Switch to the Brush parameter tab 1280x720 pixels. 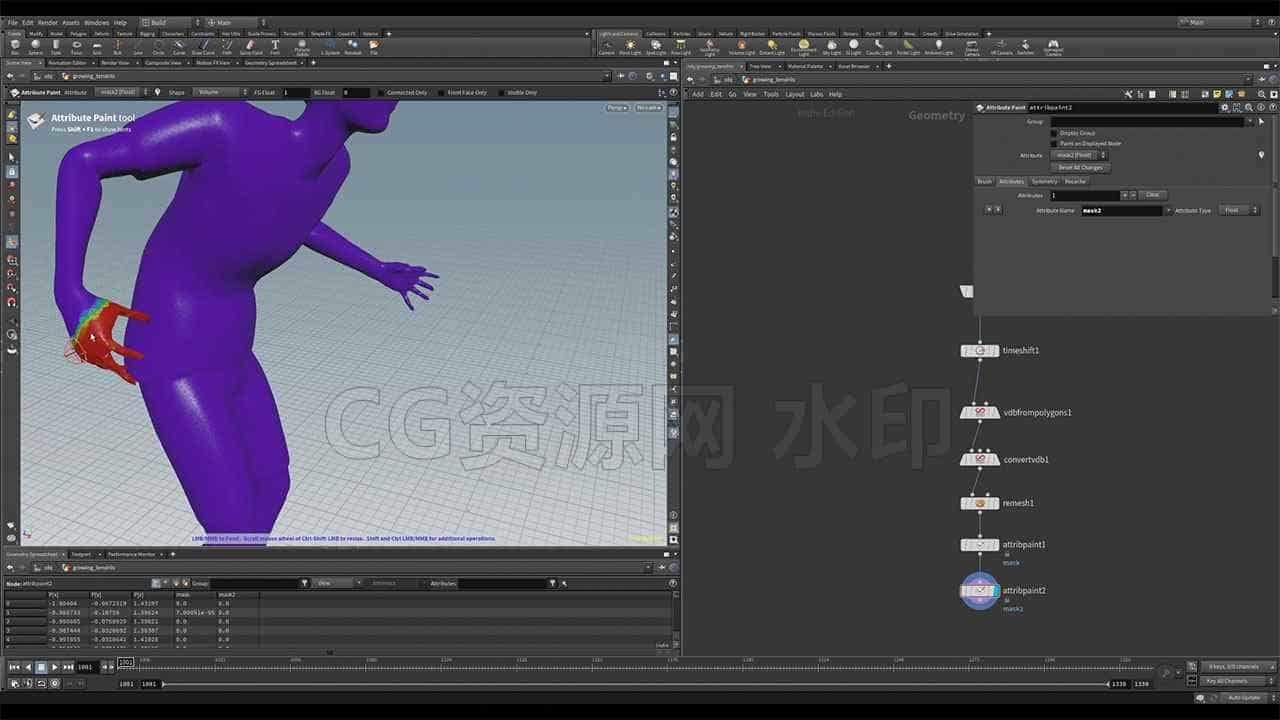pyautogui.click(x=985, y=181)
